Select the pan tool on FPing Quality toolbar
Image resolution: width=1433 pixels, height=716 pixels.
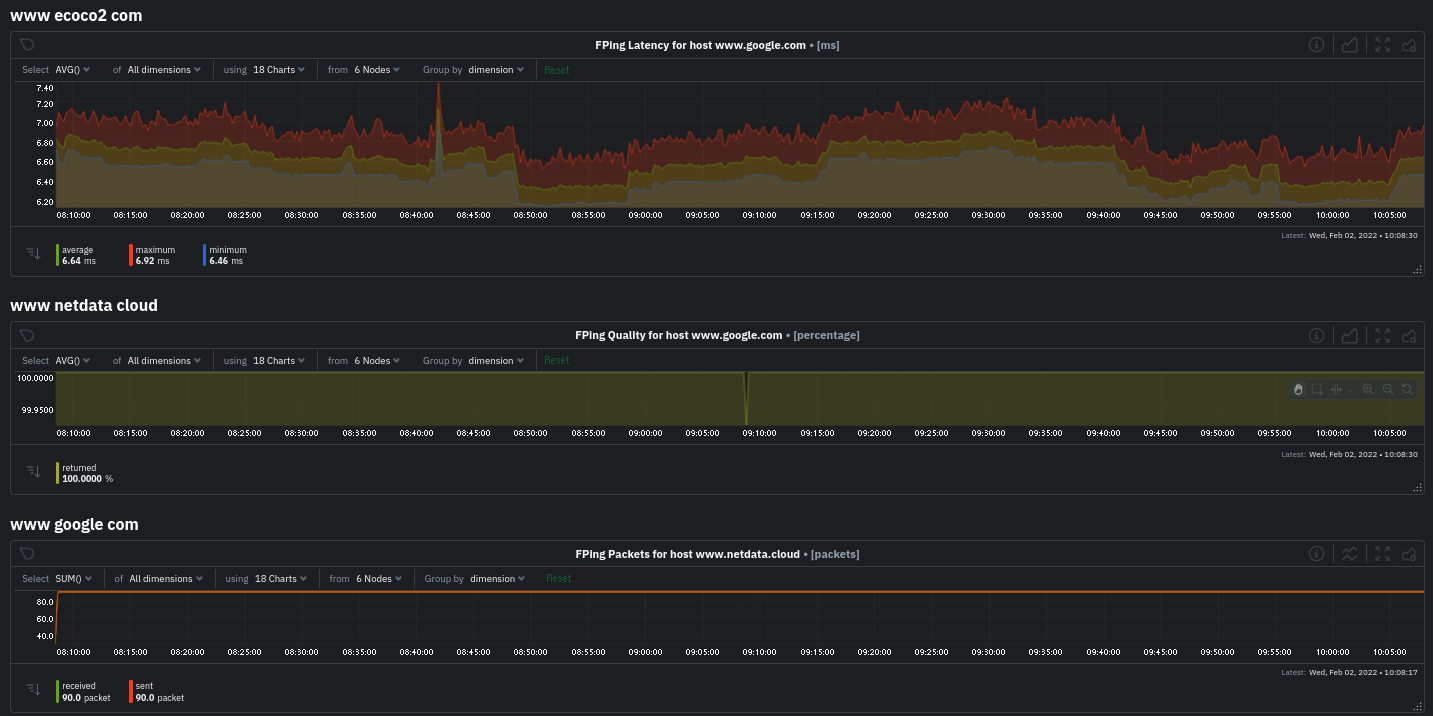1298,389
